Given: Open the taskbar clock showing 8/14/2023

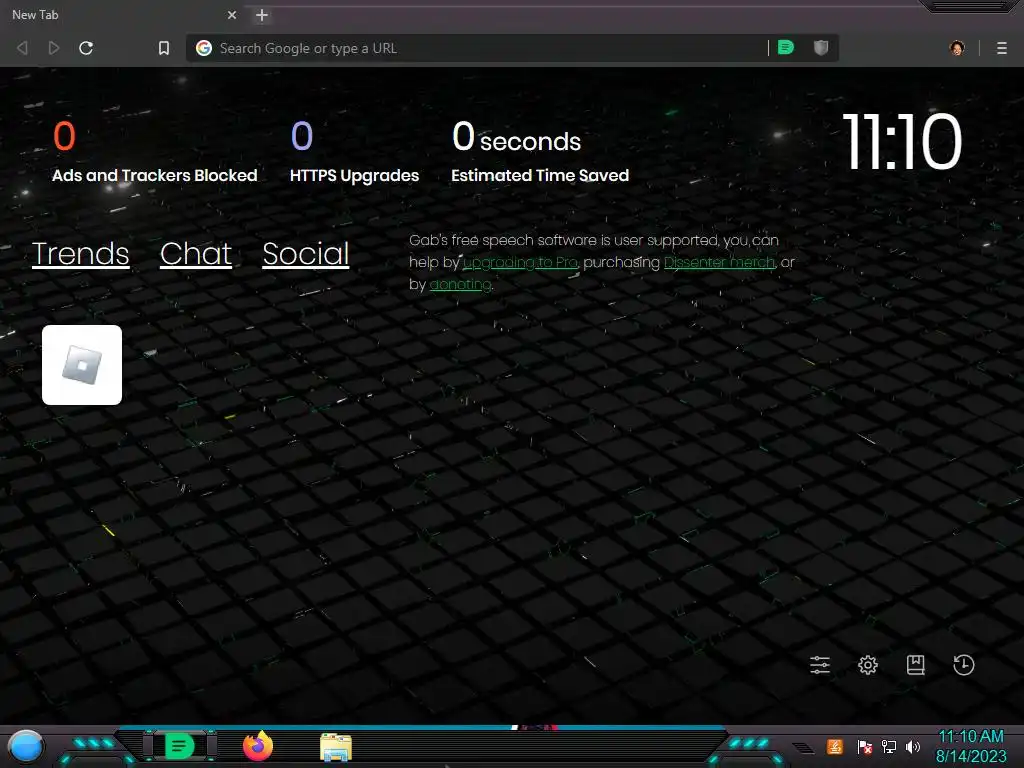Looking at the screenshot, I should tap(971, 746).
